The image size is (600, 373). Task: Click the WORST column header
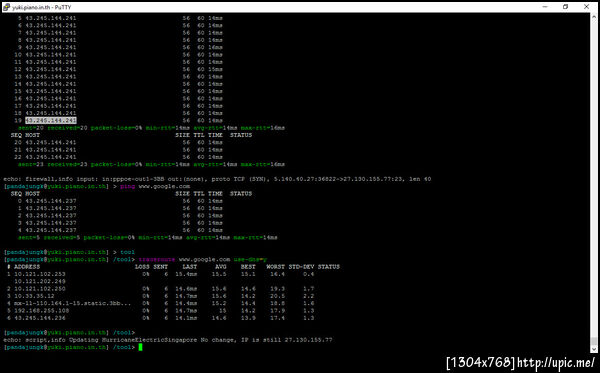click(x=276, y=267)
